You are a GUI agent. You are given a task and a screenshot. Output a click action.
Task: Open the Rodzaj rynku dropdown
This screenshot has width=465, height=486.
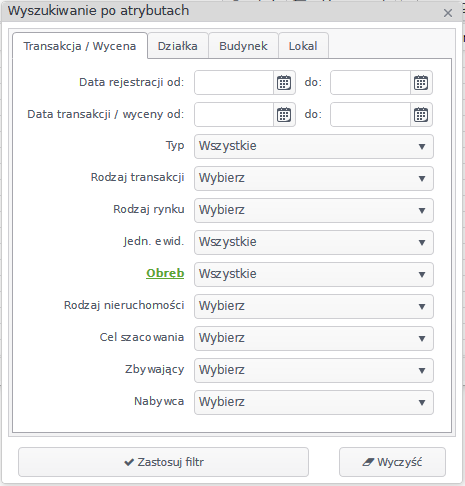tap(314, 210)
